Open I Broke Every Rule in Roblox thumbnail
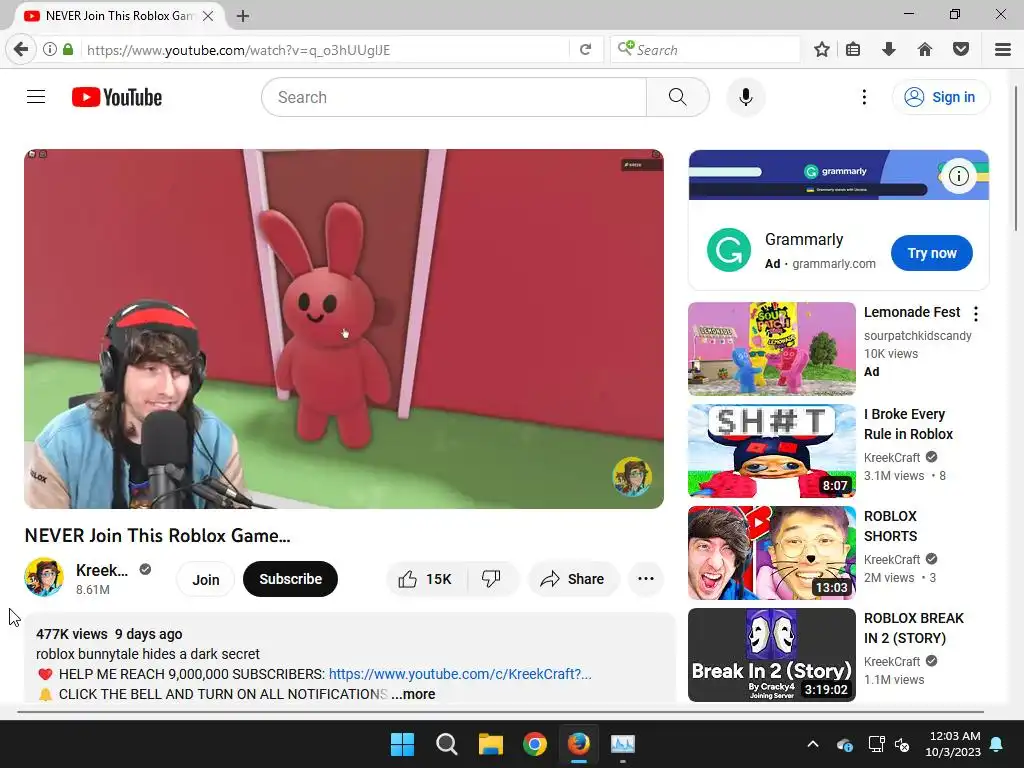This screenshot has width=1024, height=768. (x=771, y=451)
